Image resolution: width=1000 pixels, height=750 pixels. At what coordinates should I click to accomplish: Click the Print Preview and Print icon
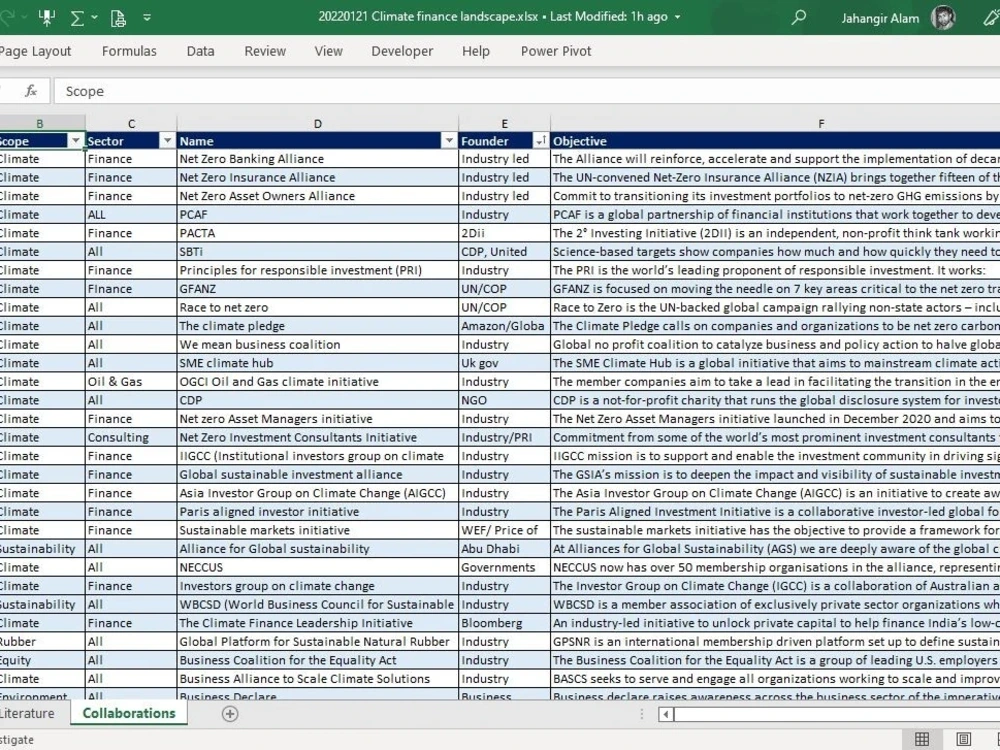118,18
